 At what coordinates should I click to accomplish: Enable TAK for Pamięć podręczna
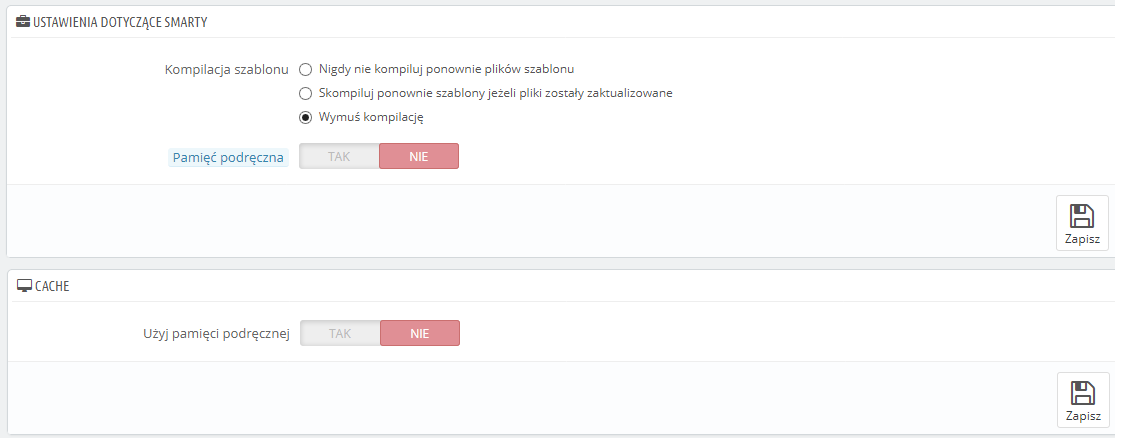coord(340,156)
